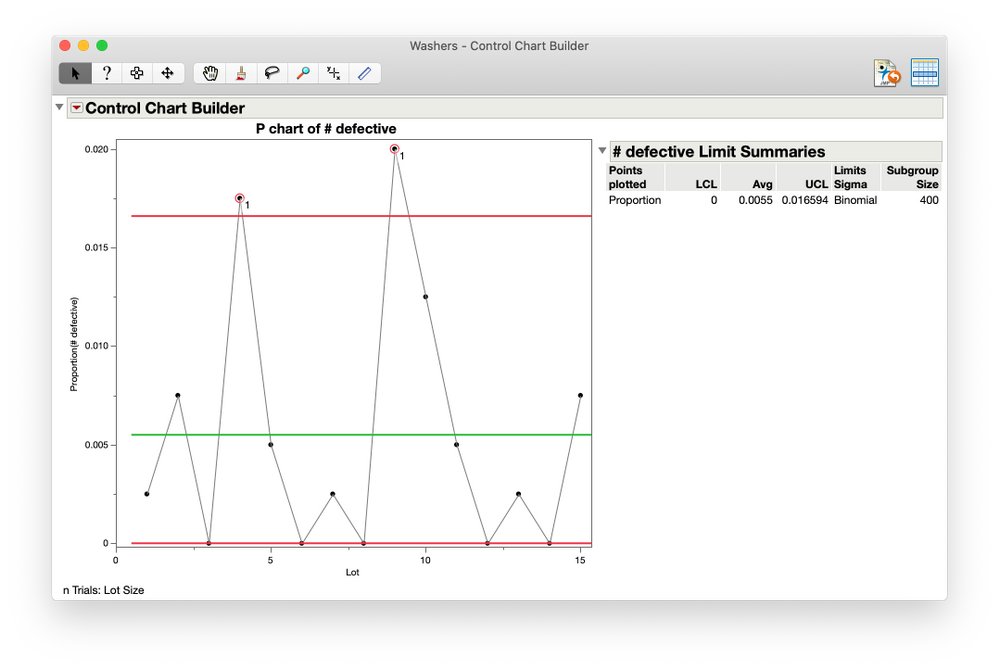Activate the help question mark tool

pyautogui.click(x=106, y=73)
